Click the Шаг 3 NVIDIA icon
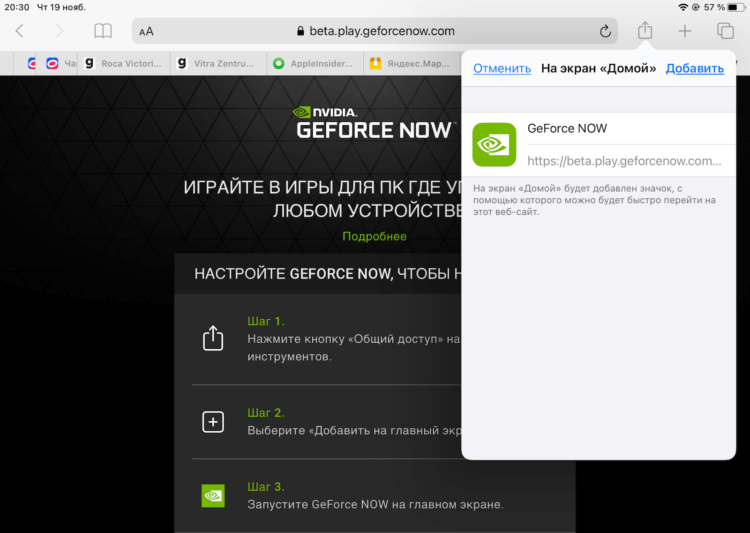The height and width of the screenshot is (533, 750). coord(213,496)
